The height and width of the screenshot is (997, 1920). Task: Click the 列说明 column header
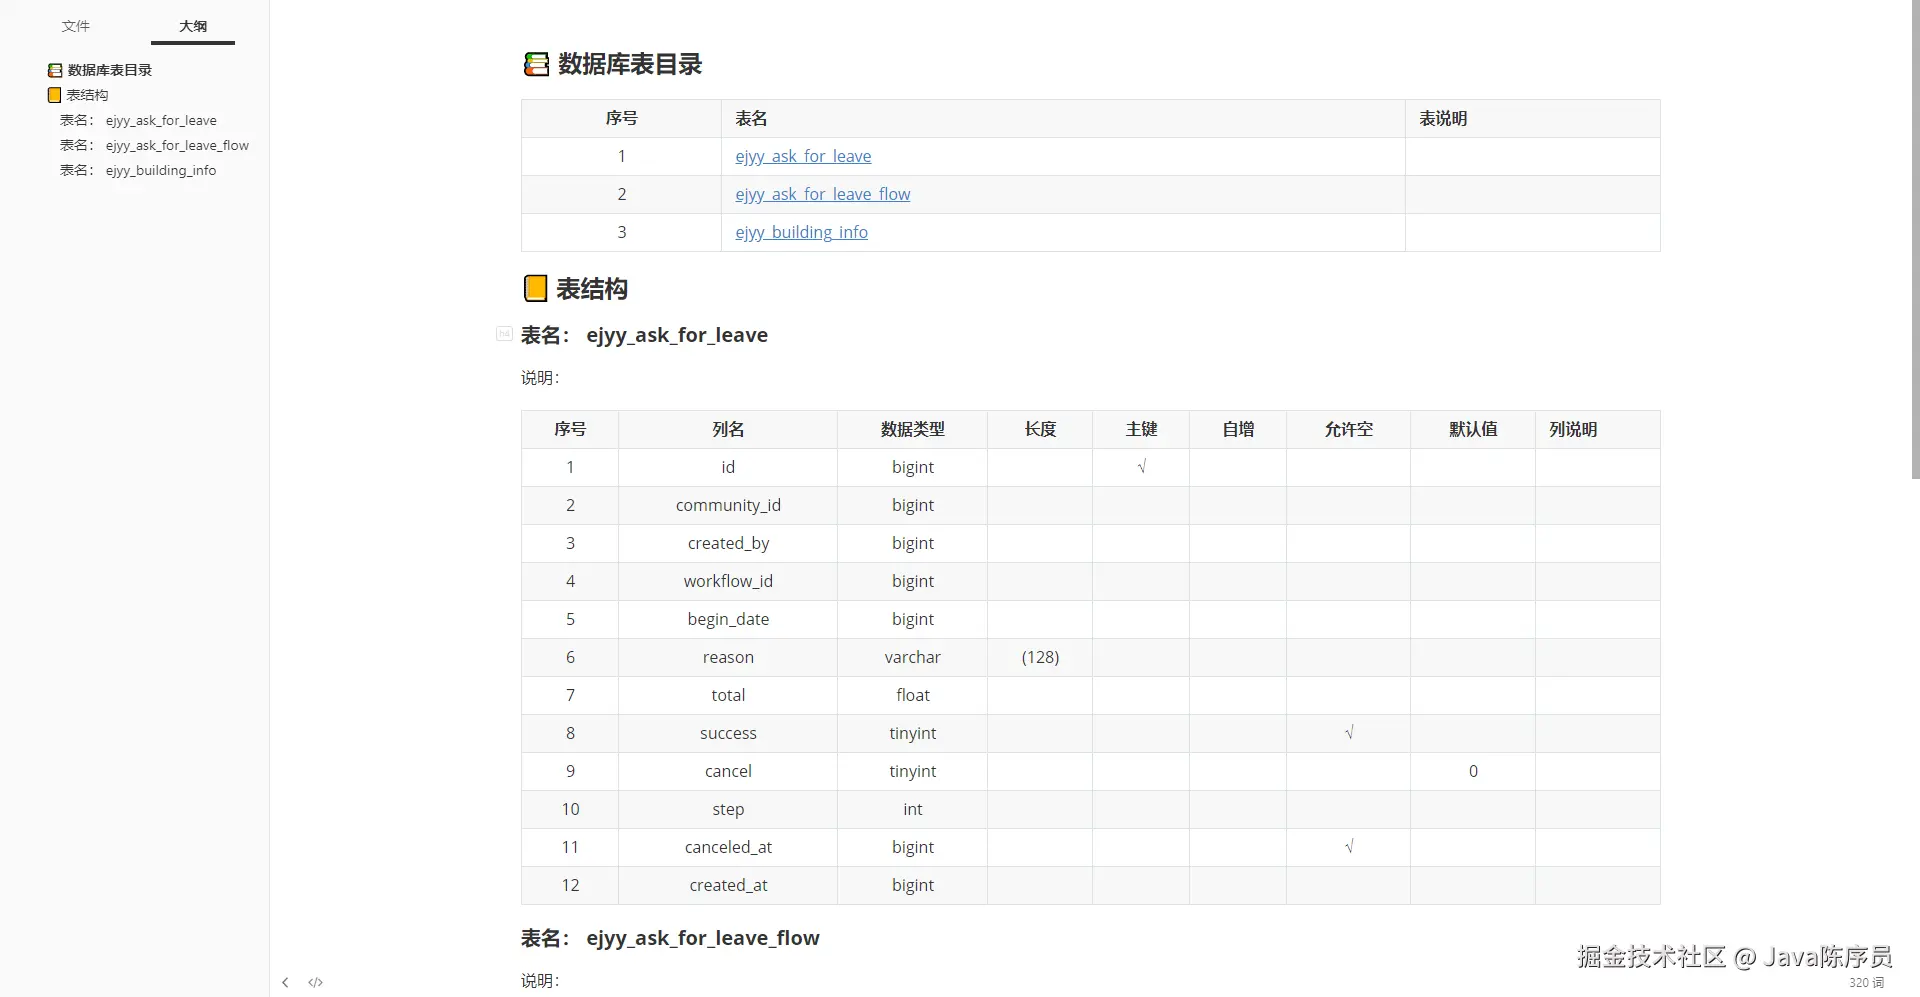[x=1598, y=430]
